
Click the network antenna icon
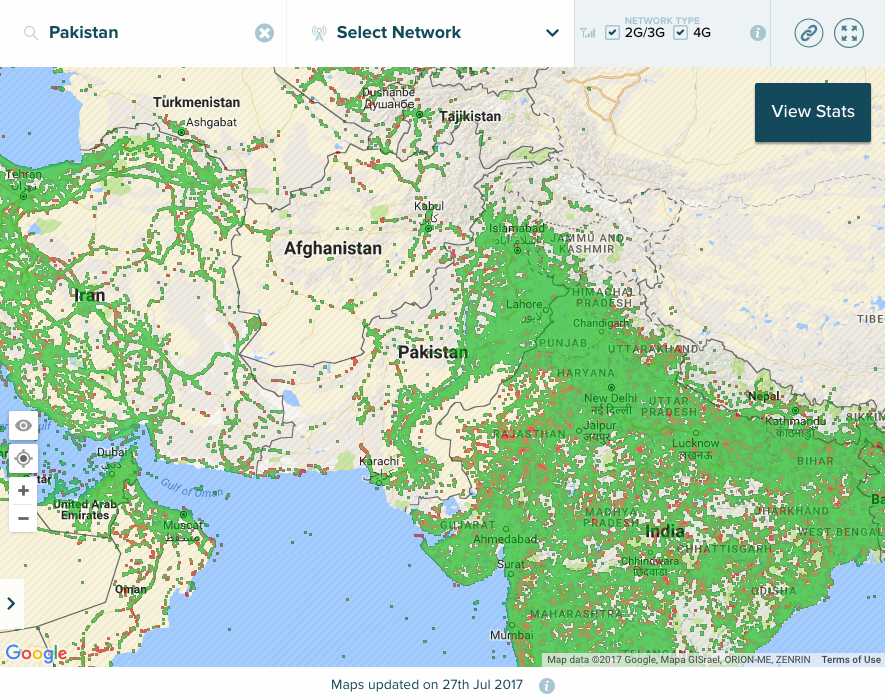319,33
